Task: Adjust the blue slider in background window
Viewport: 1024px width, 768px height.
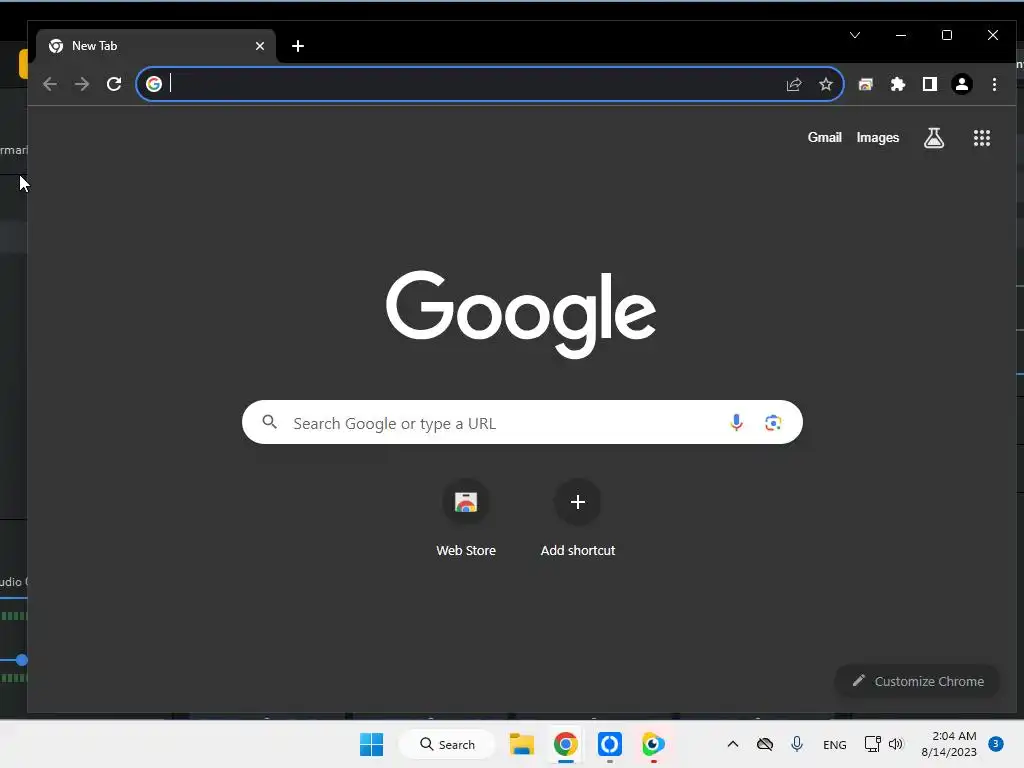Action: pos(22,660)
